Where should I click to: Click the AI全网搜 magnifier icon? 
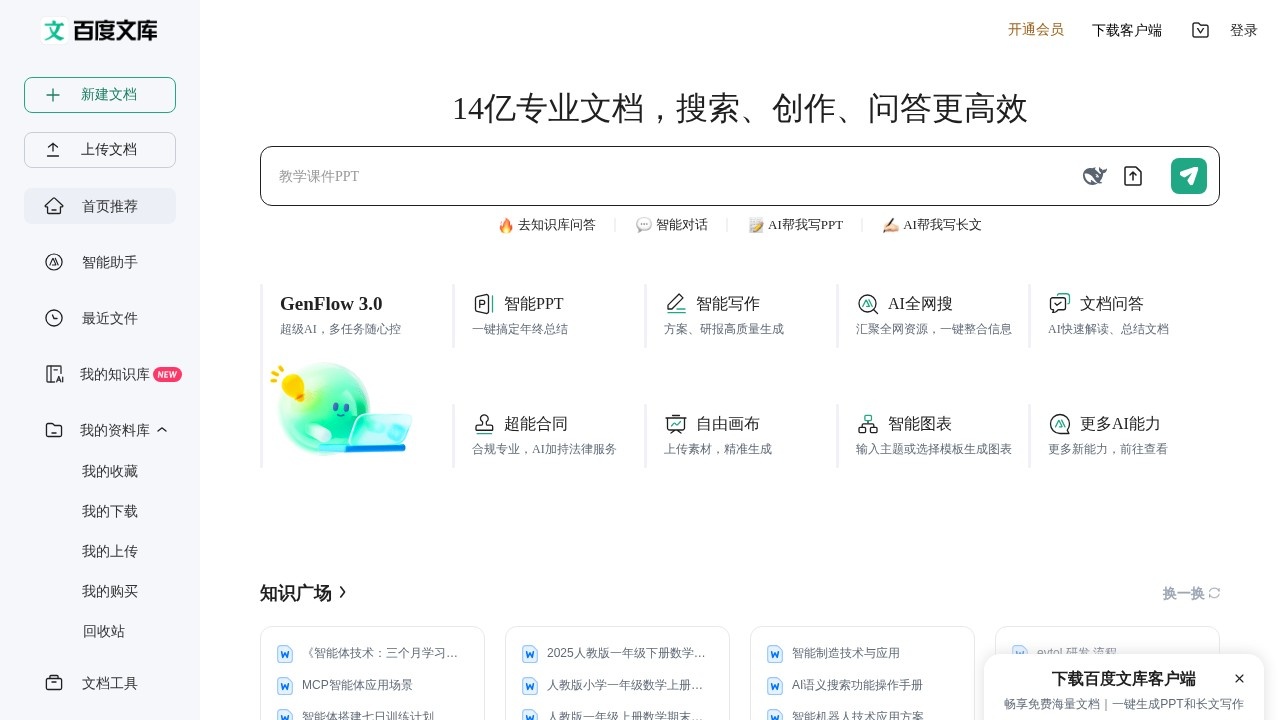click(x=868, y=303)
